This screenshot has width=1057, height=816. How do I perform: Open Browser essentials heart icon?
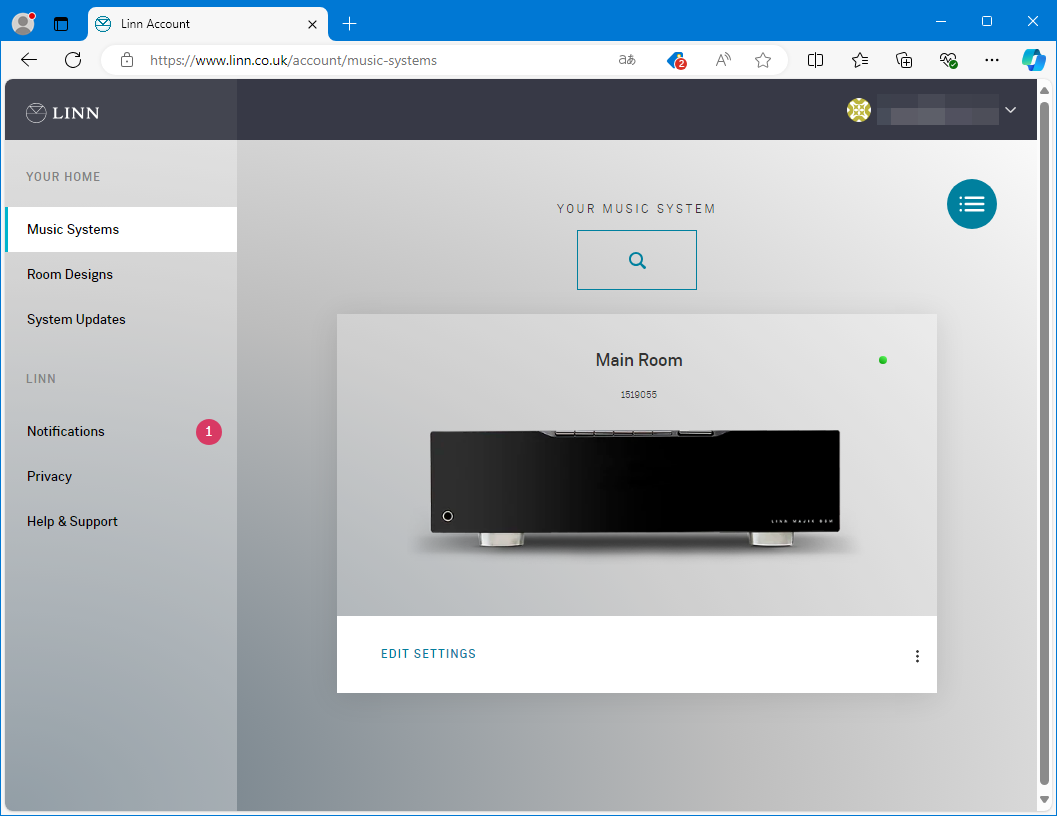(x=948, y=60)
